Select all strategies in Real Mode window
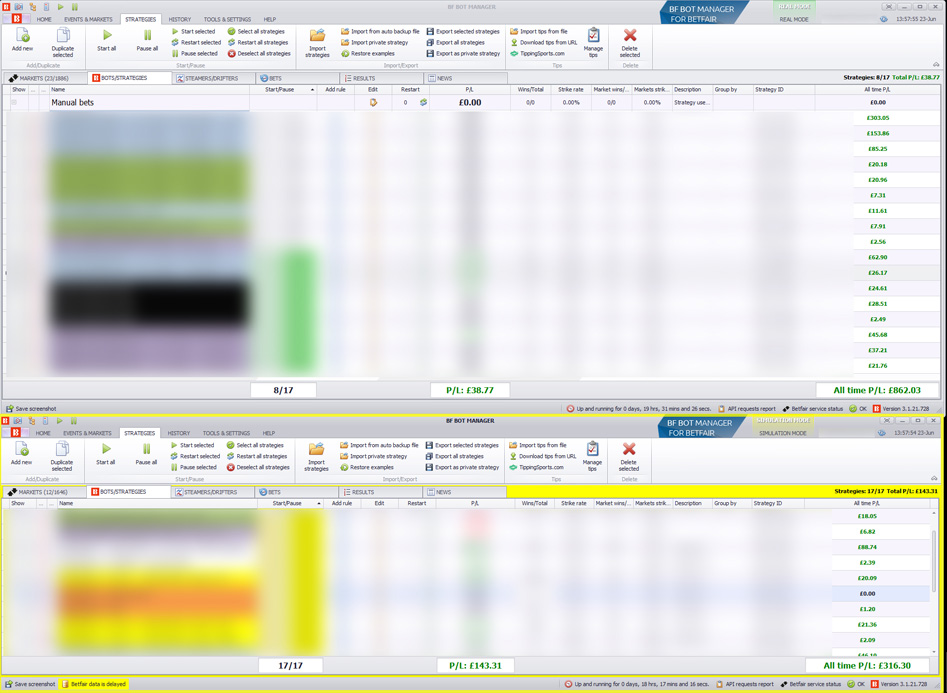 click(256, 31)
